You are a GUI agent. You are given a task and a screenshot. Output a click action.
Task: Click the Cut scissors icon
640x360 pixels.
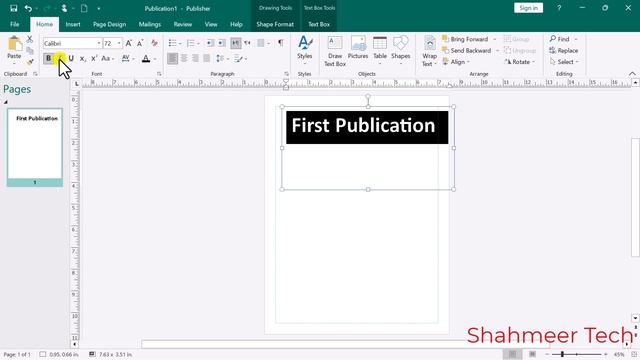click(30, 39)
